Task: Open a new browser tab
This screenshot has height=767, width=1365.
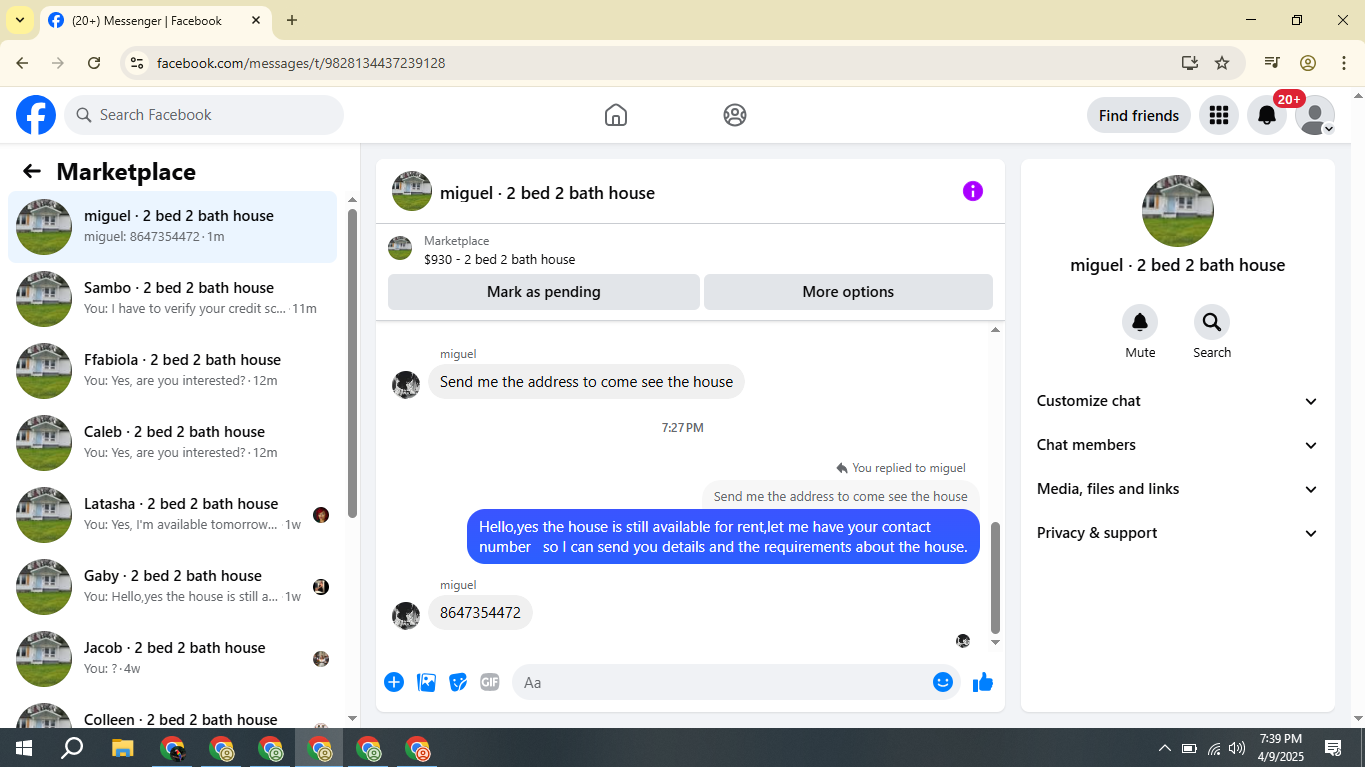Action: 292,20
